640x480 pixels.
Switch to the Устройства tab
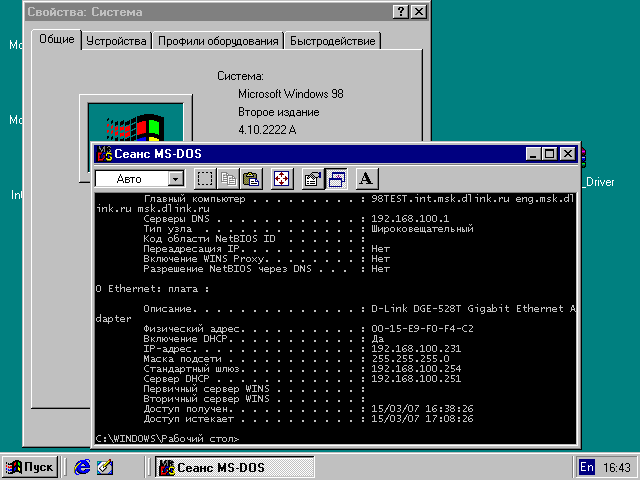[116, 41]
